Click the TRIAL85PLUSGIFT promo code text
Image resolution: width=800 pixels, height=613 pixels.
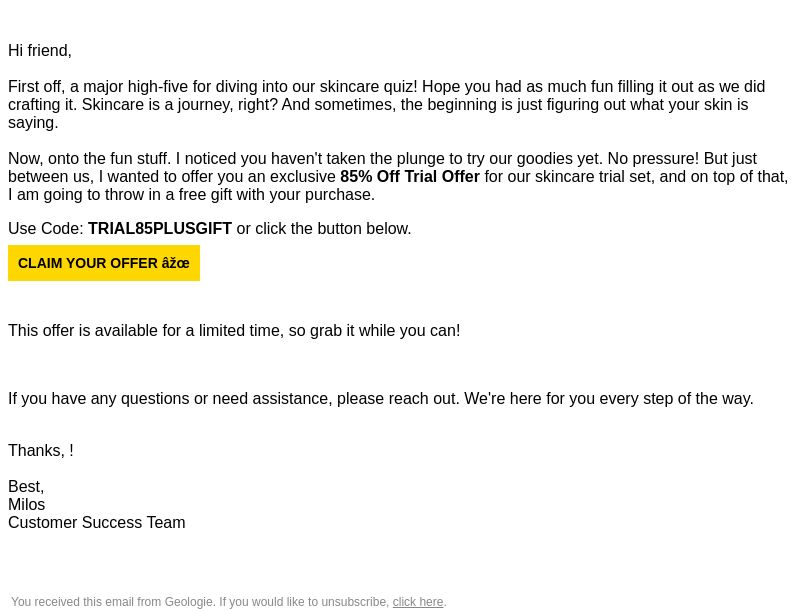(160, 228)
